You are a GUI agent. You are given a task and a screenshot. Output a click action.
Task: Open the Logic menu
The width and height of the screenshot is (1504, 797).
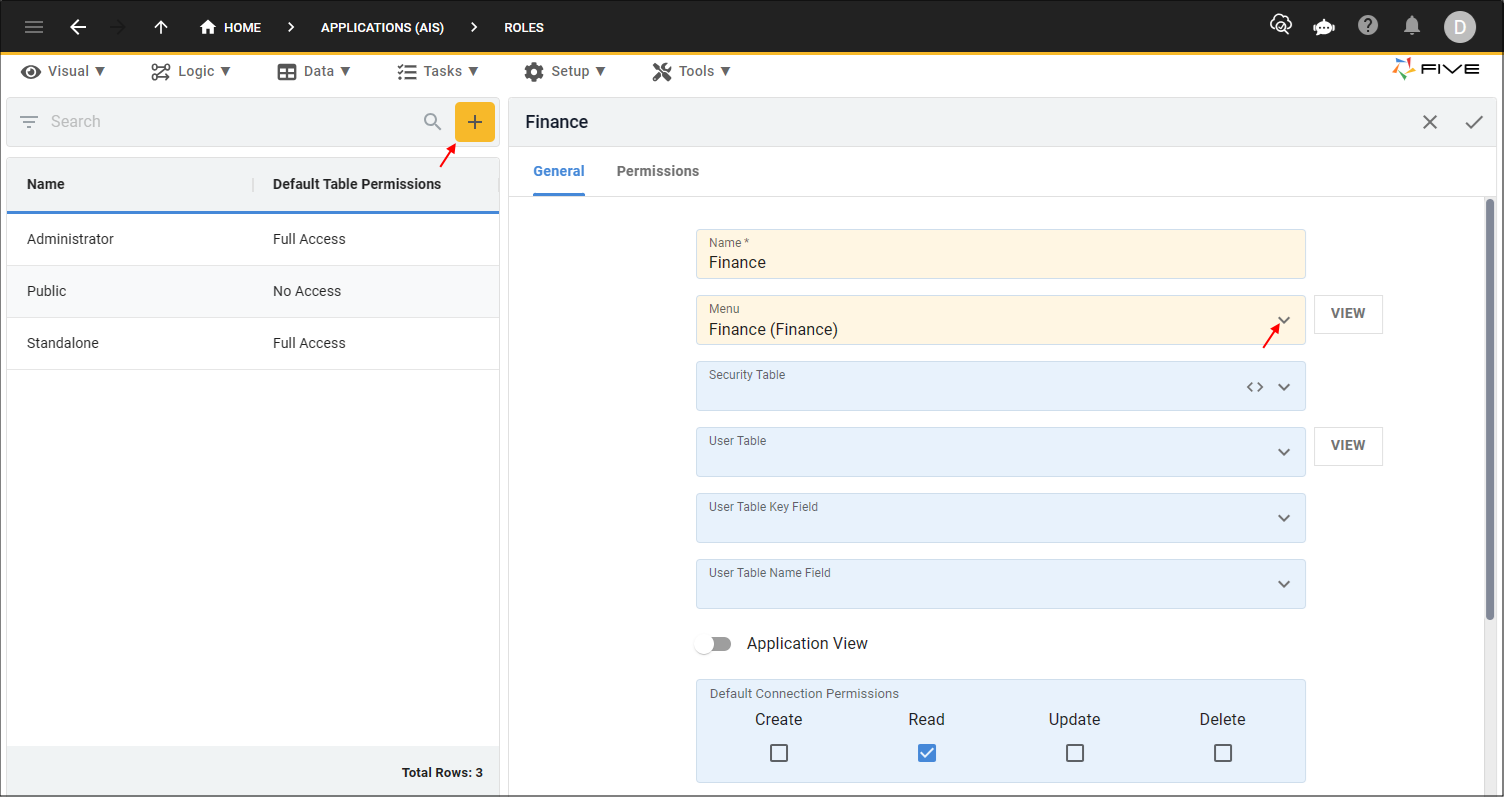click(191, 71)
